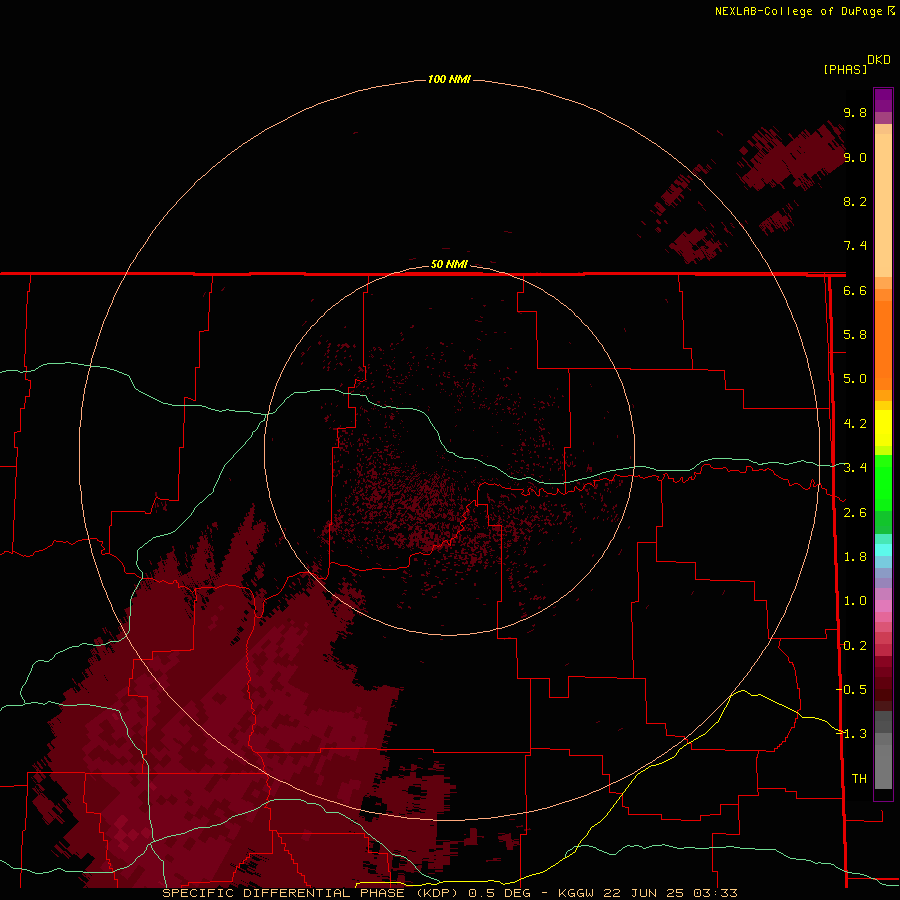Viewport: 900px width, 900px height.
Task: Click the -0.5 legend value
Action: pyautogui.click(x=852, y=690)
